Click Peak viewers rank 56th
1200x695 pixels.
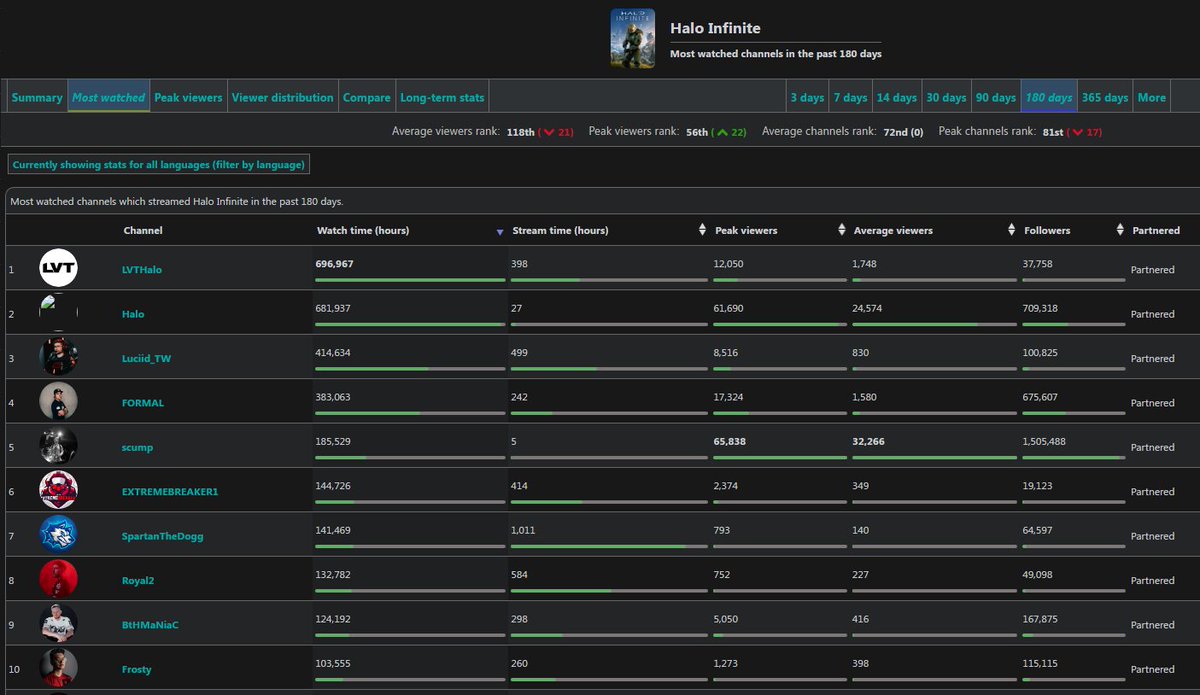click(x=697, y=132)
